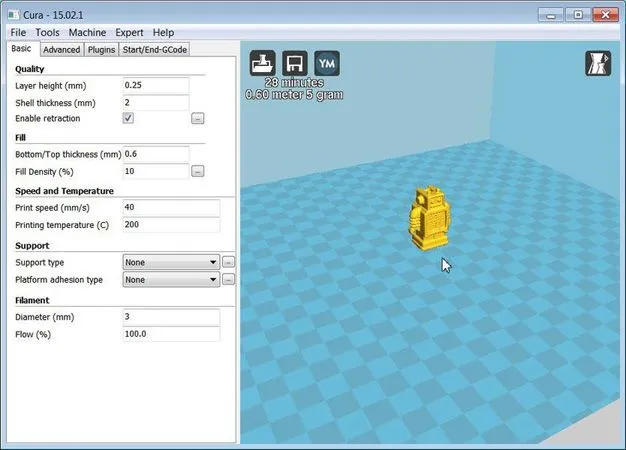Click the '0.60 meter 5 gram' text
The image size is (626, 450).
(294, 95)
